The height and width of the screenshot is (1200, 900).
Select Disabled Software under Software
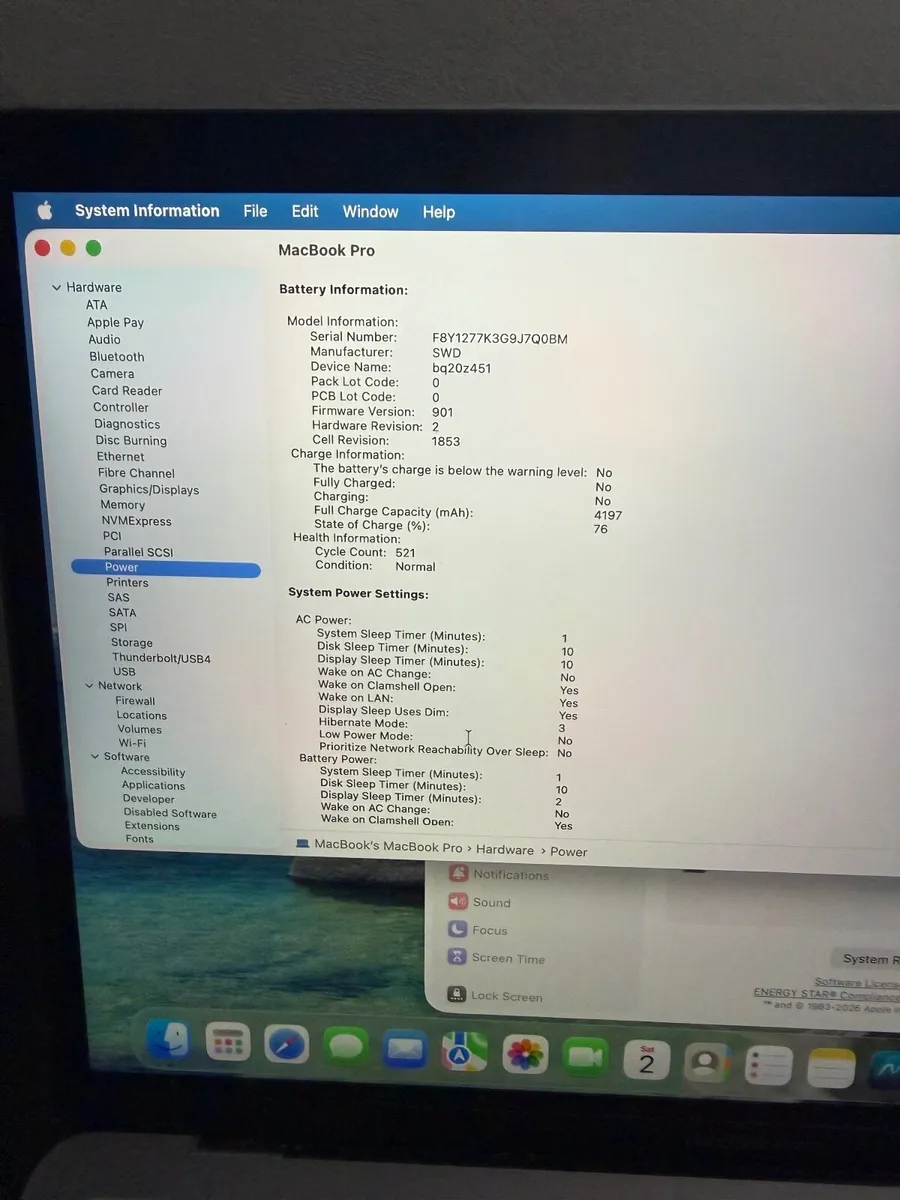click(170, 813)
